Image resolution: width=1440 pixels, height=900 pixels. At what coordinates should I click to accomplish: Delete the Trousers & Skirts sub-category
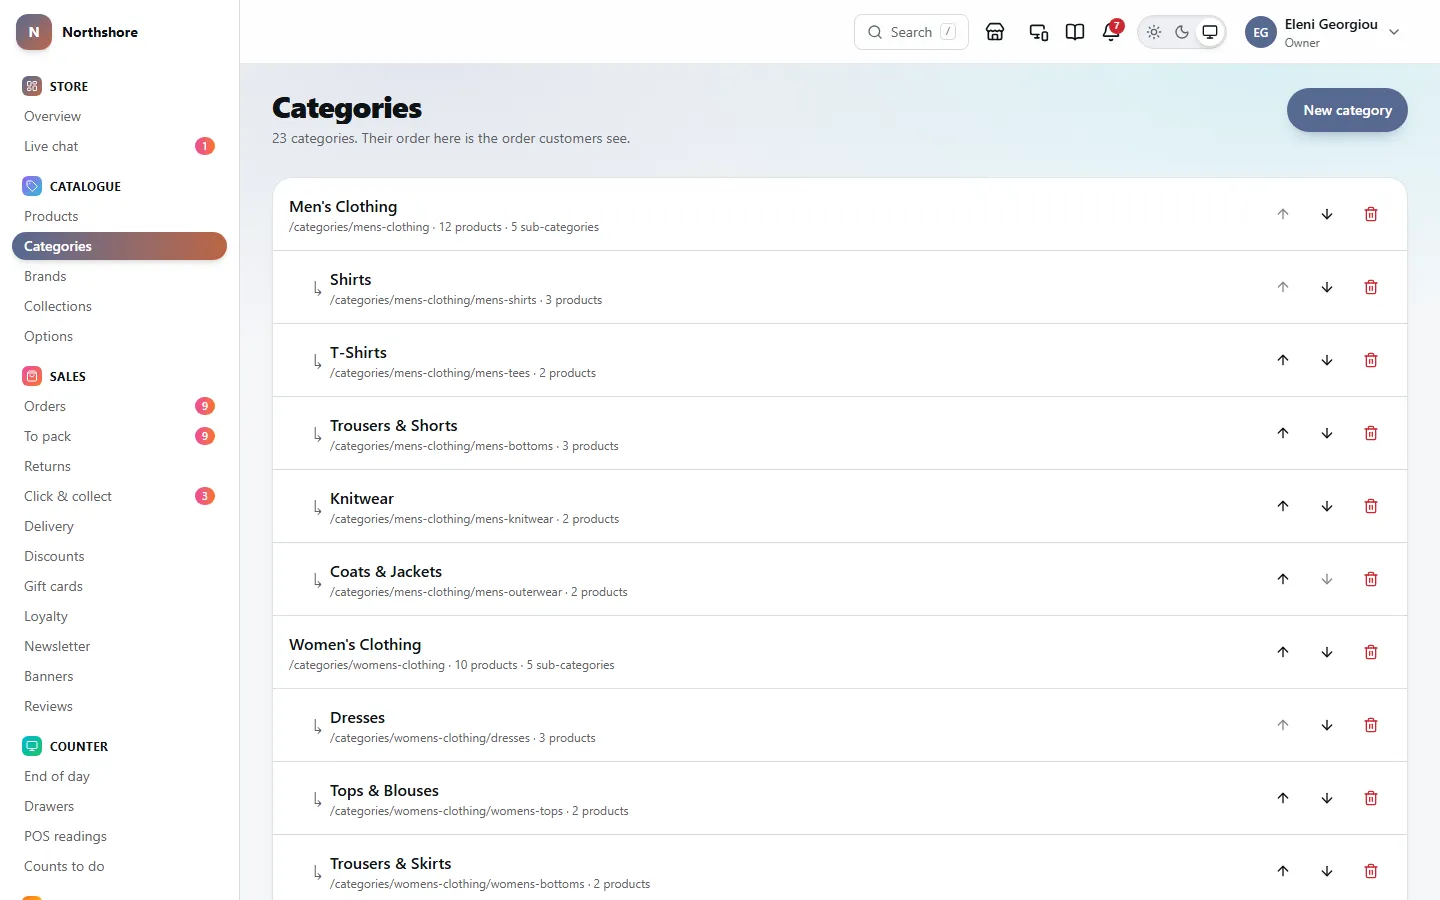pos(1371,871)
